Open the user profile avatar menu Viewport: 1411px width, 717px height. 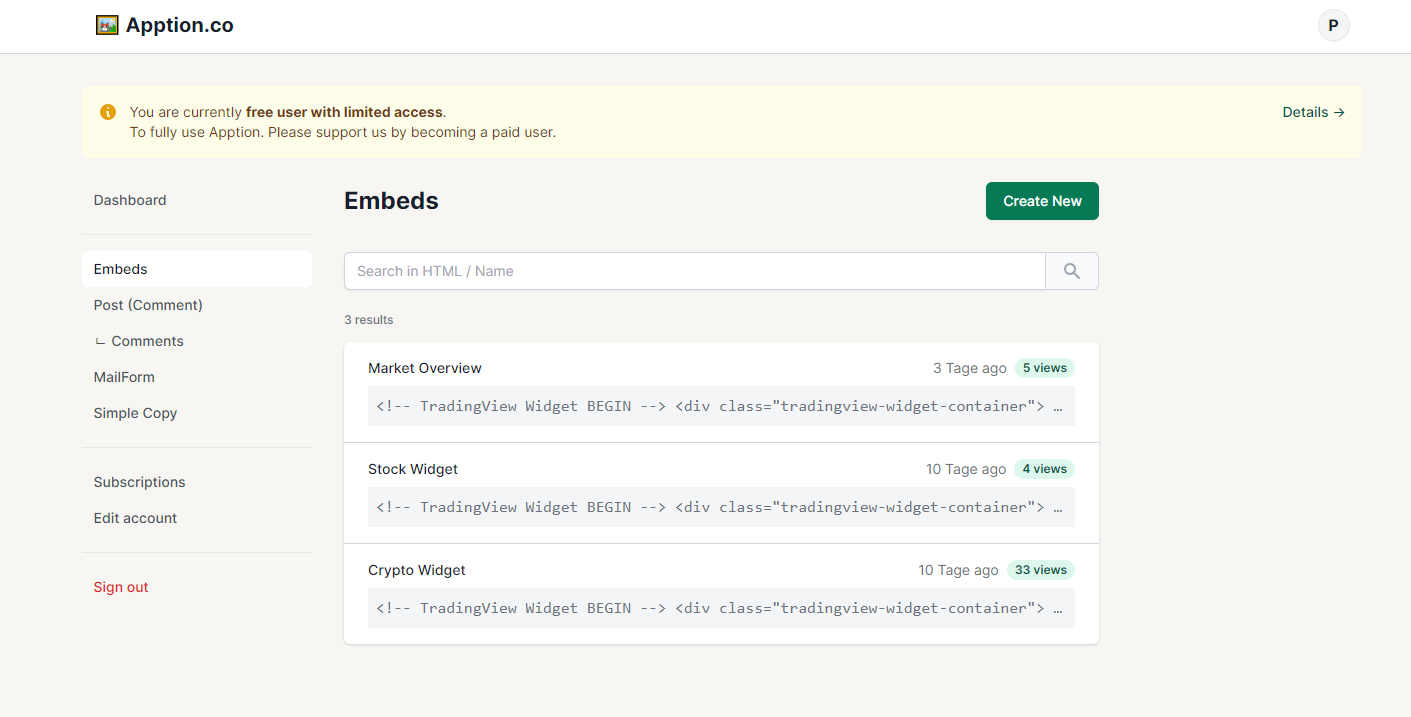click(x=1333, y=25)
